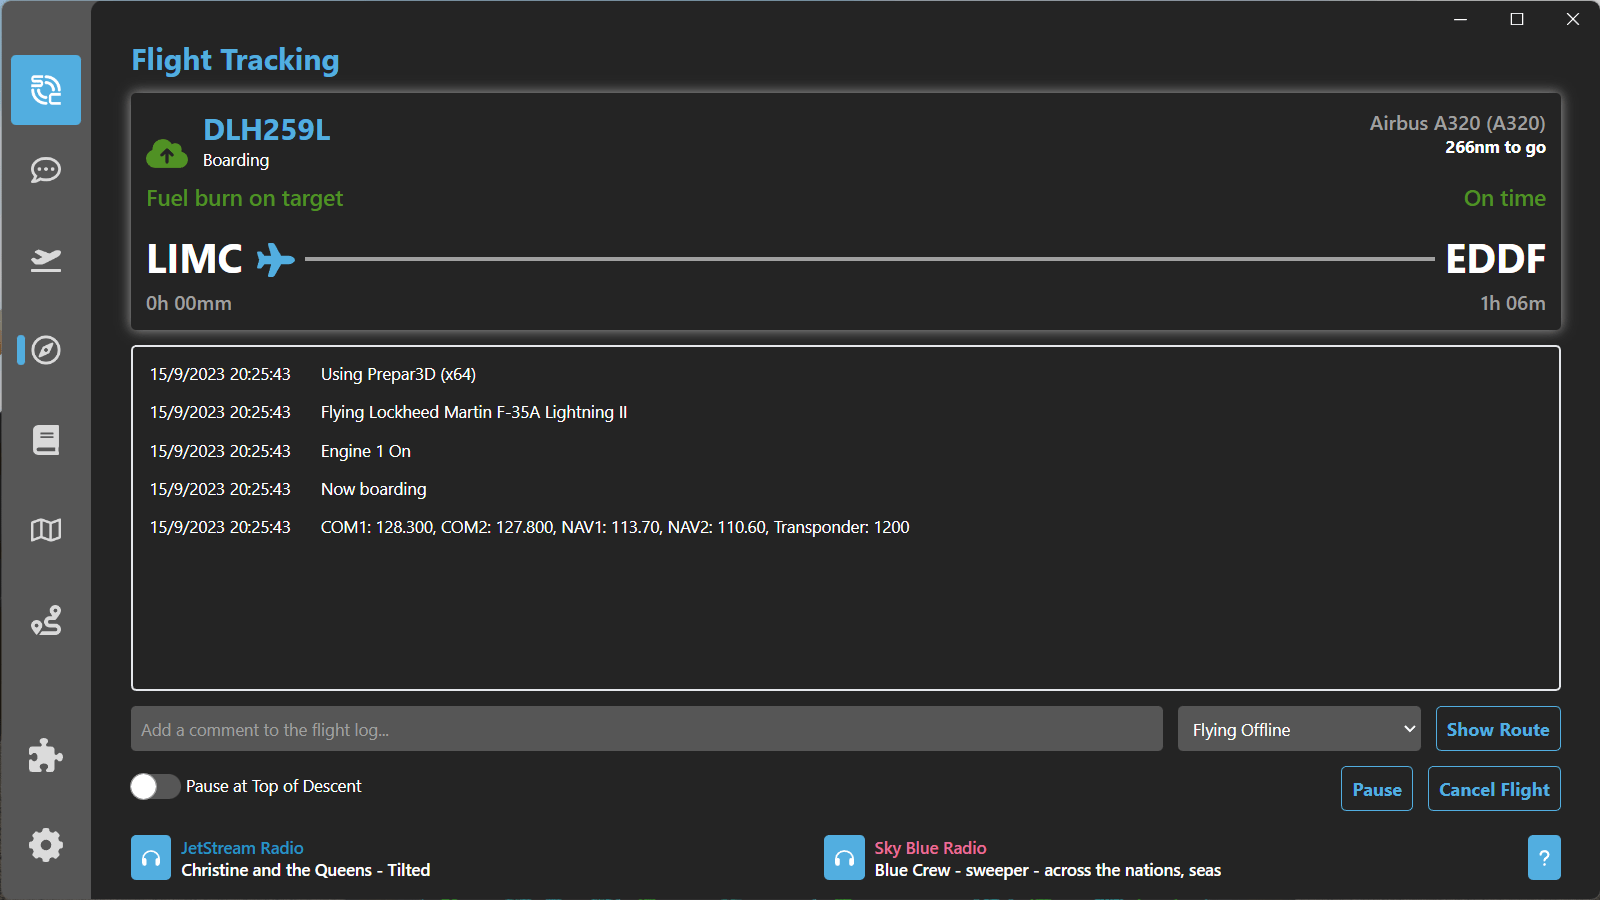
Task: Open the map sidebar icon
Action: coord(46,530)
